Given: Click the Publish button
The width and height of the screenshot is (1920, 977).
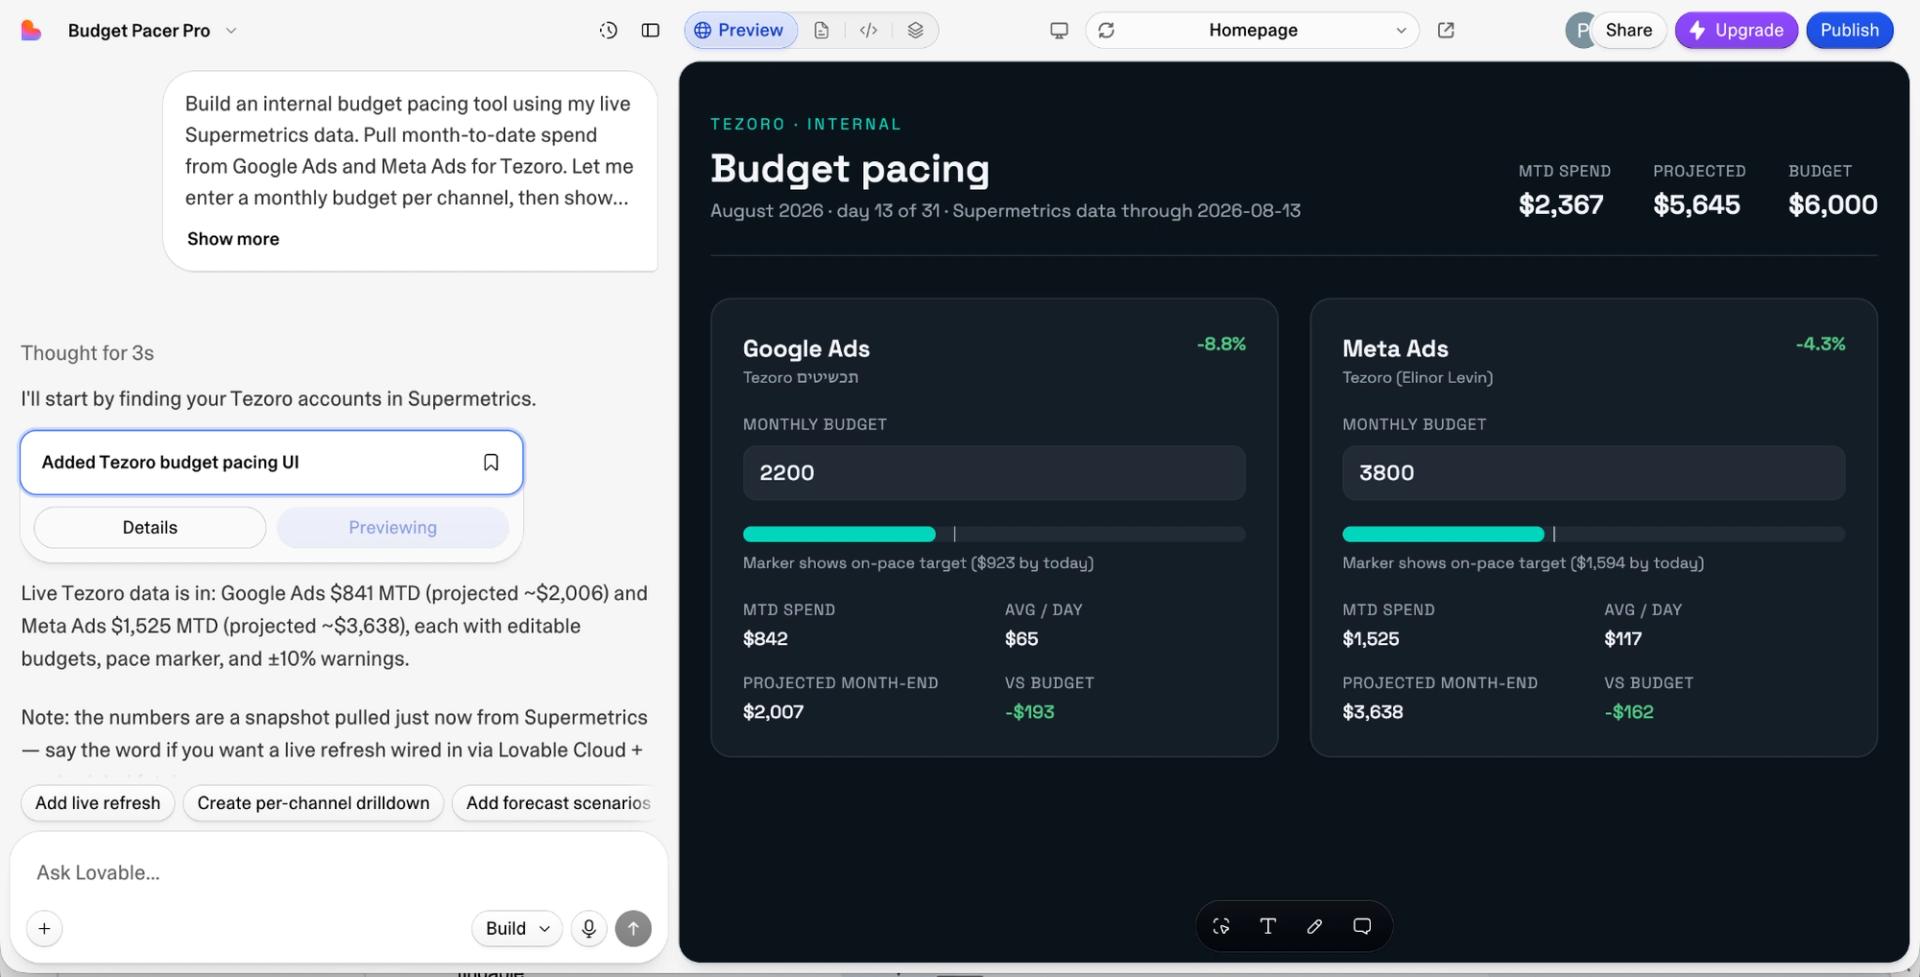Looking at the screenshot, I should coord(1849,30).
